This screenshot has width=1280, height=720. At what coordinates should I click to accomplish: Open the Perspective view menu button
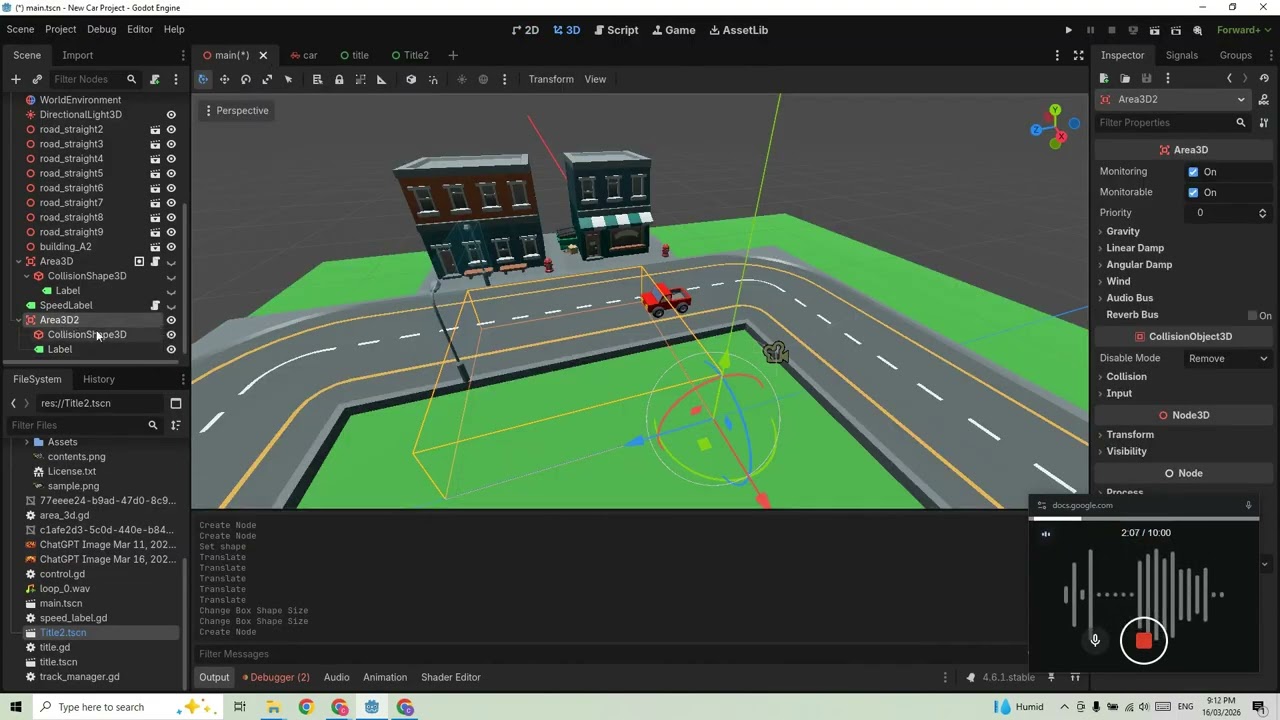[236, 111]
